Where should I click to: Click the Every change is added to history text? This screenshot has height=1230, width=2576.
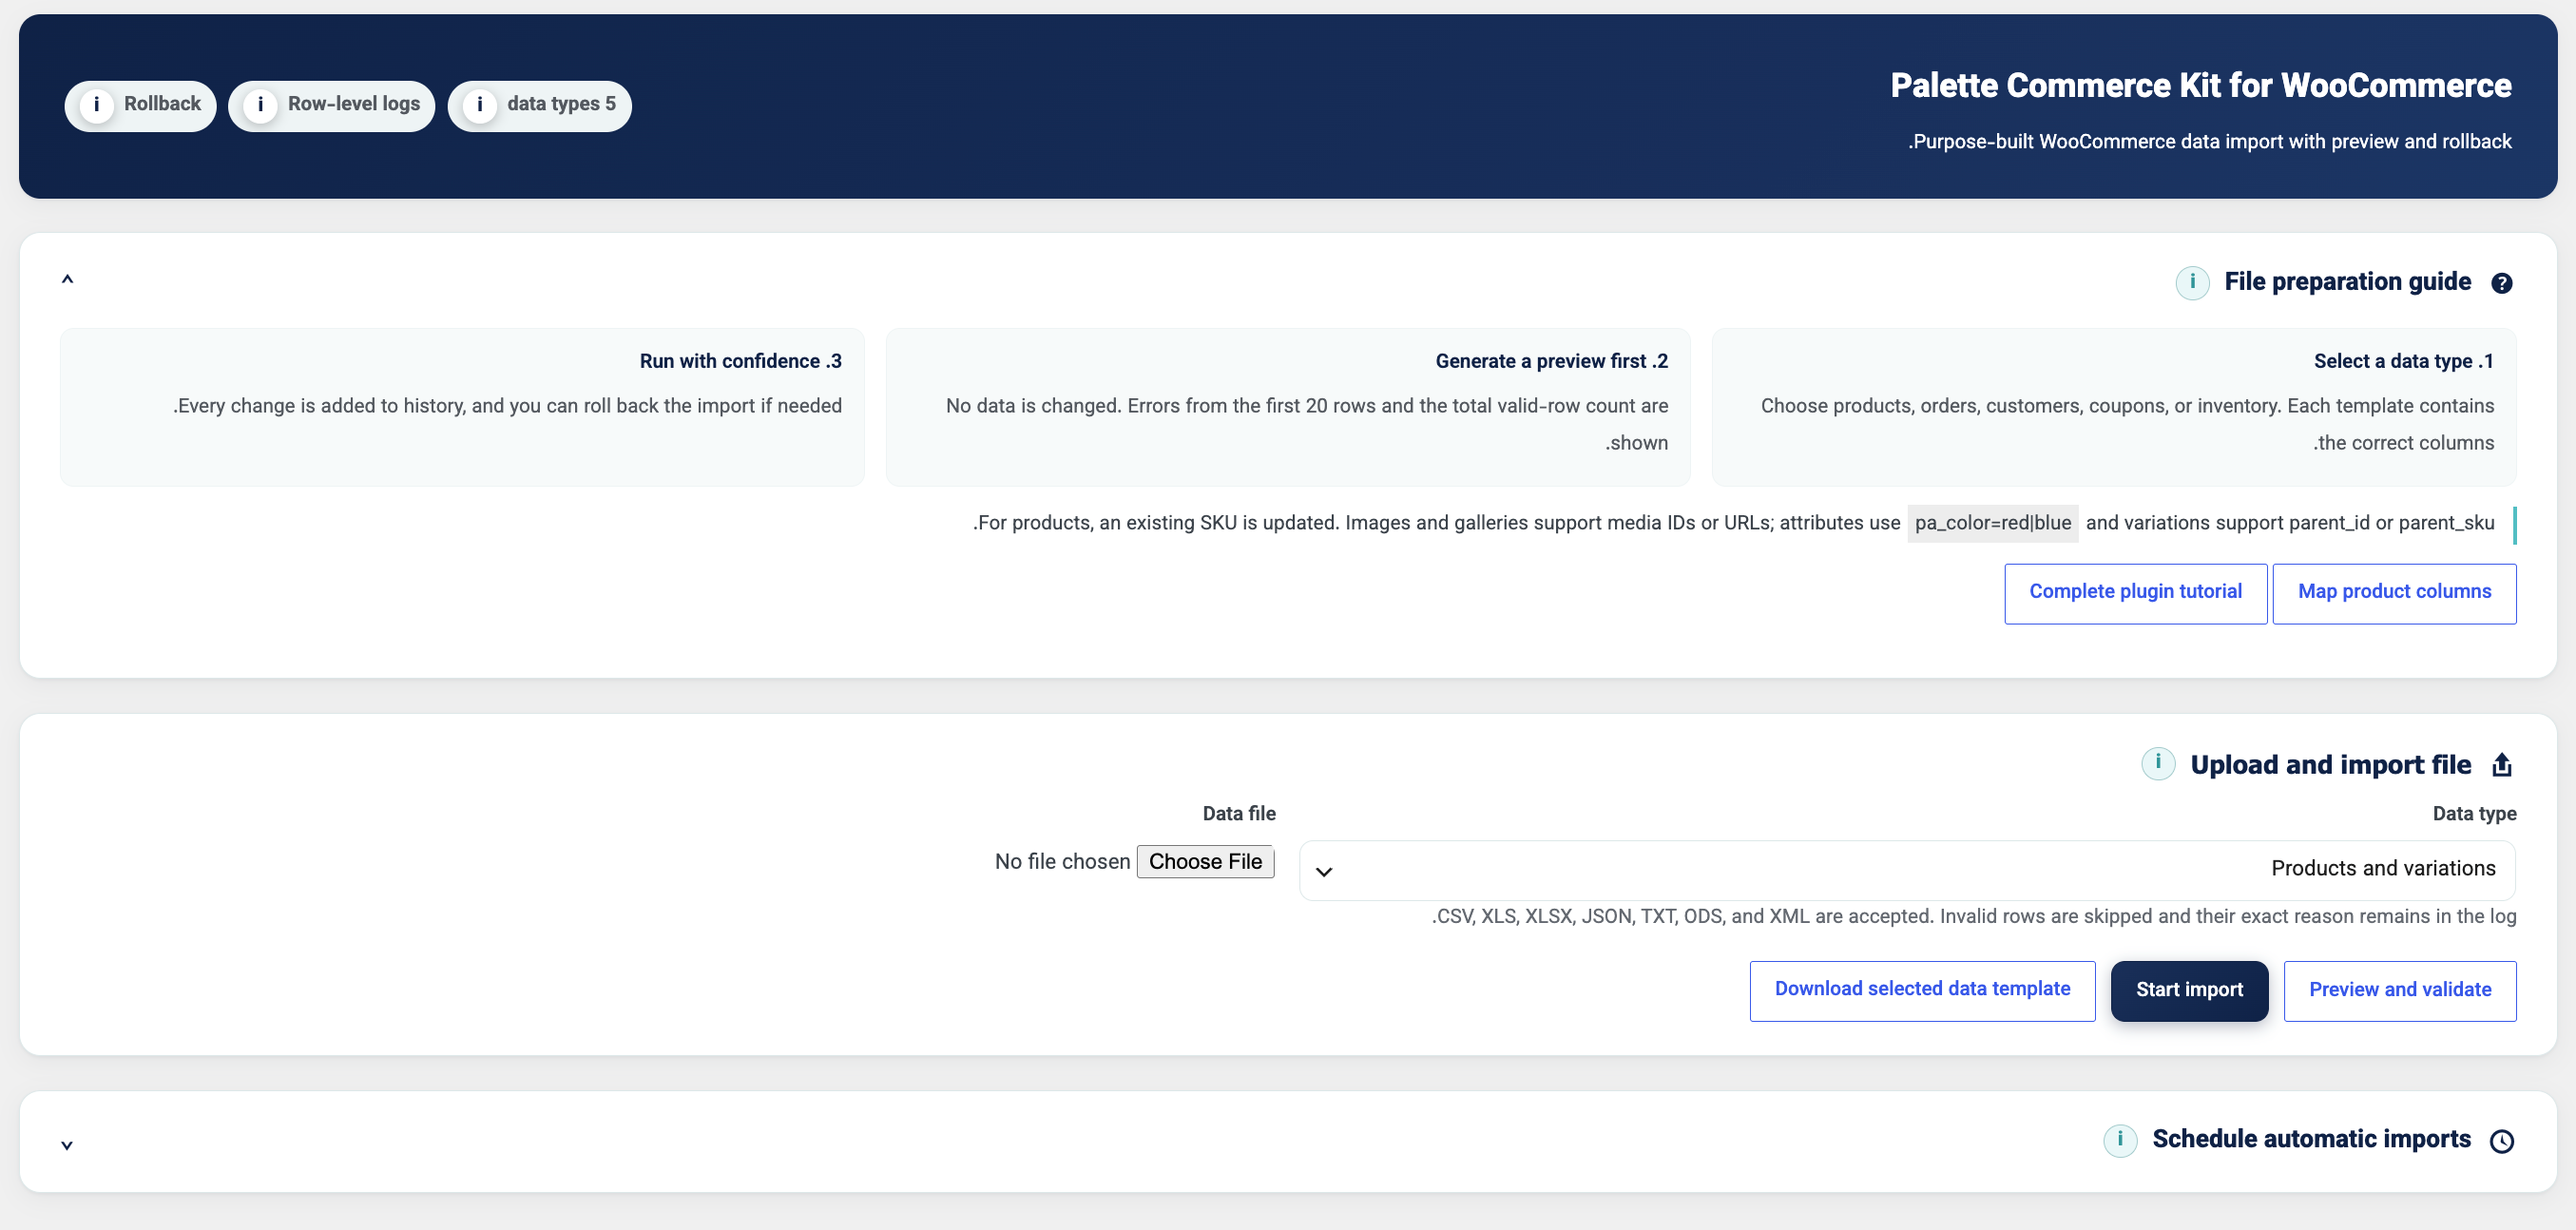coord(507,406)
